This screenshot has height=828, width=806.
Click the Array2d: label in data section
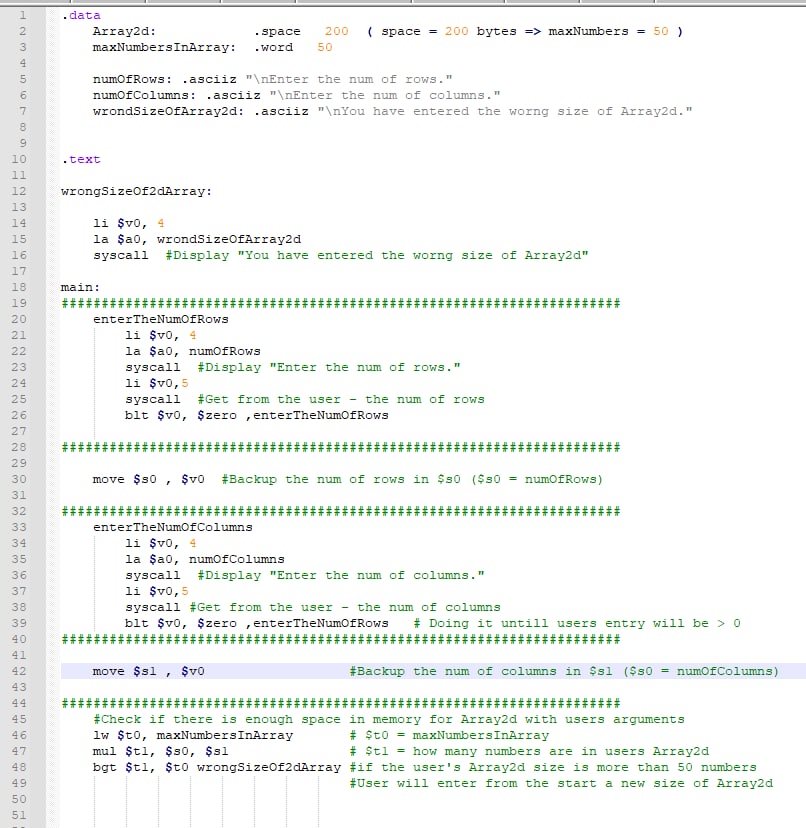tap(124, 31)
